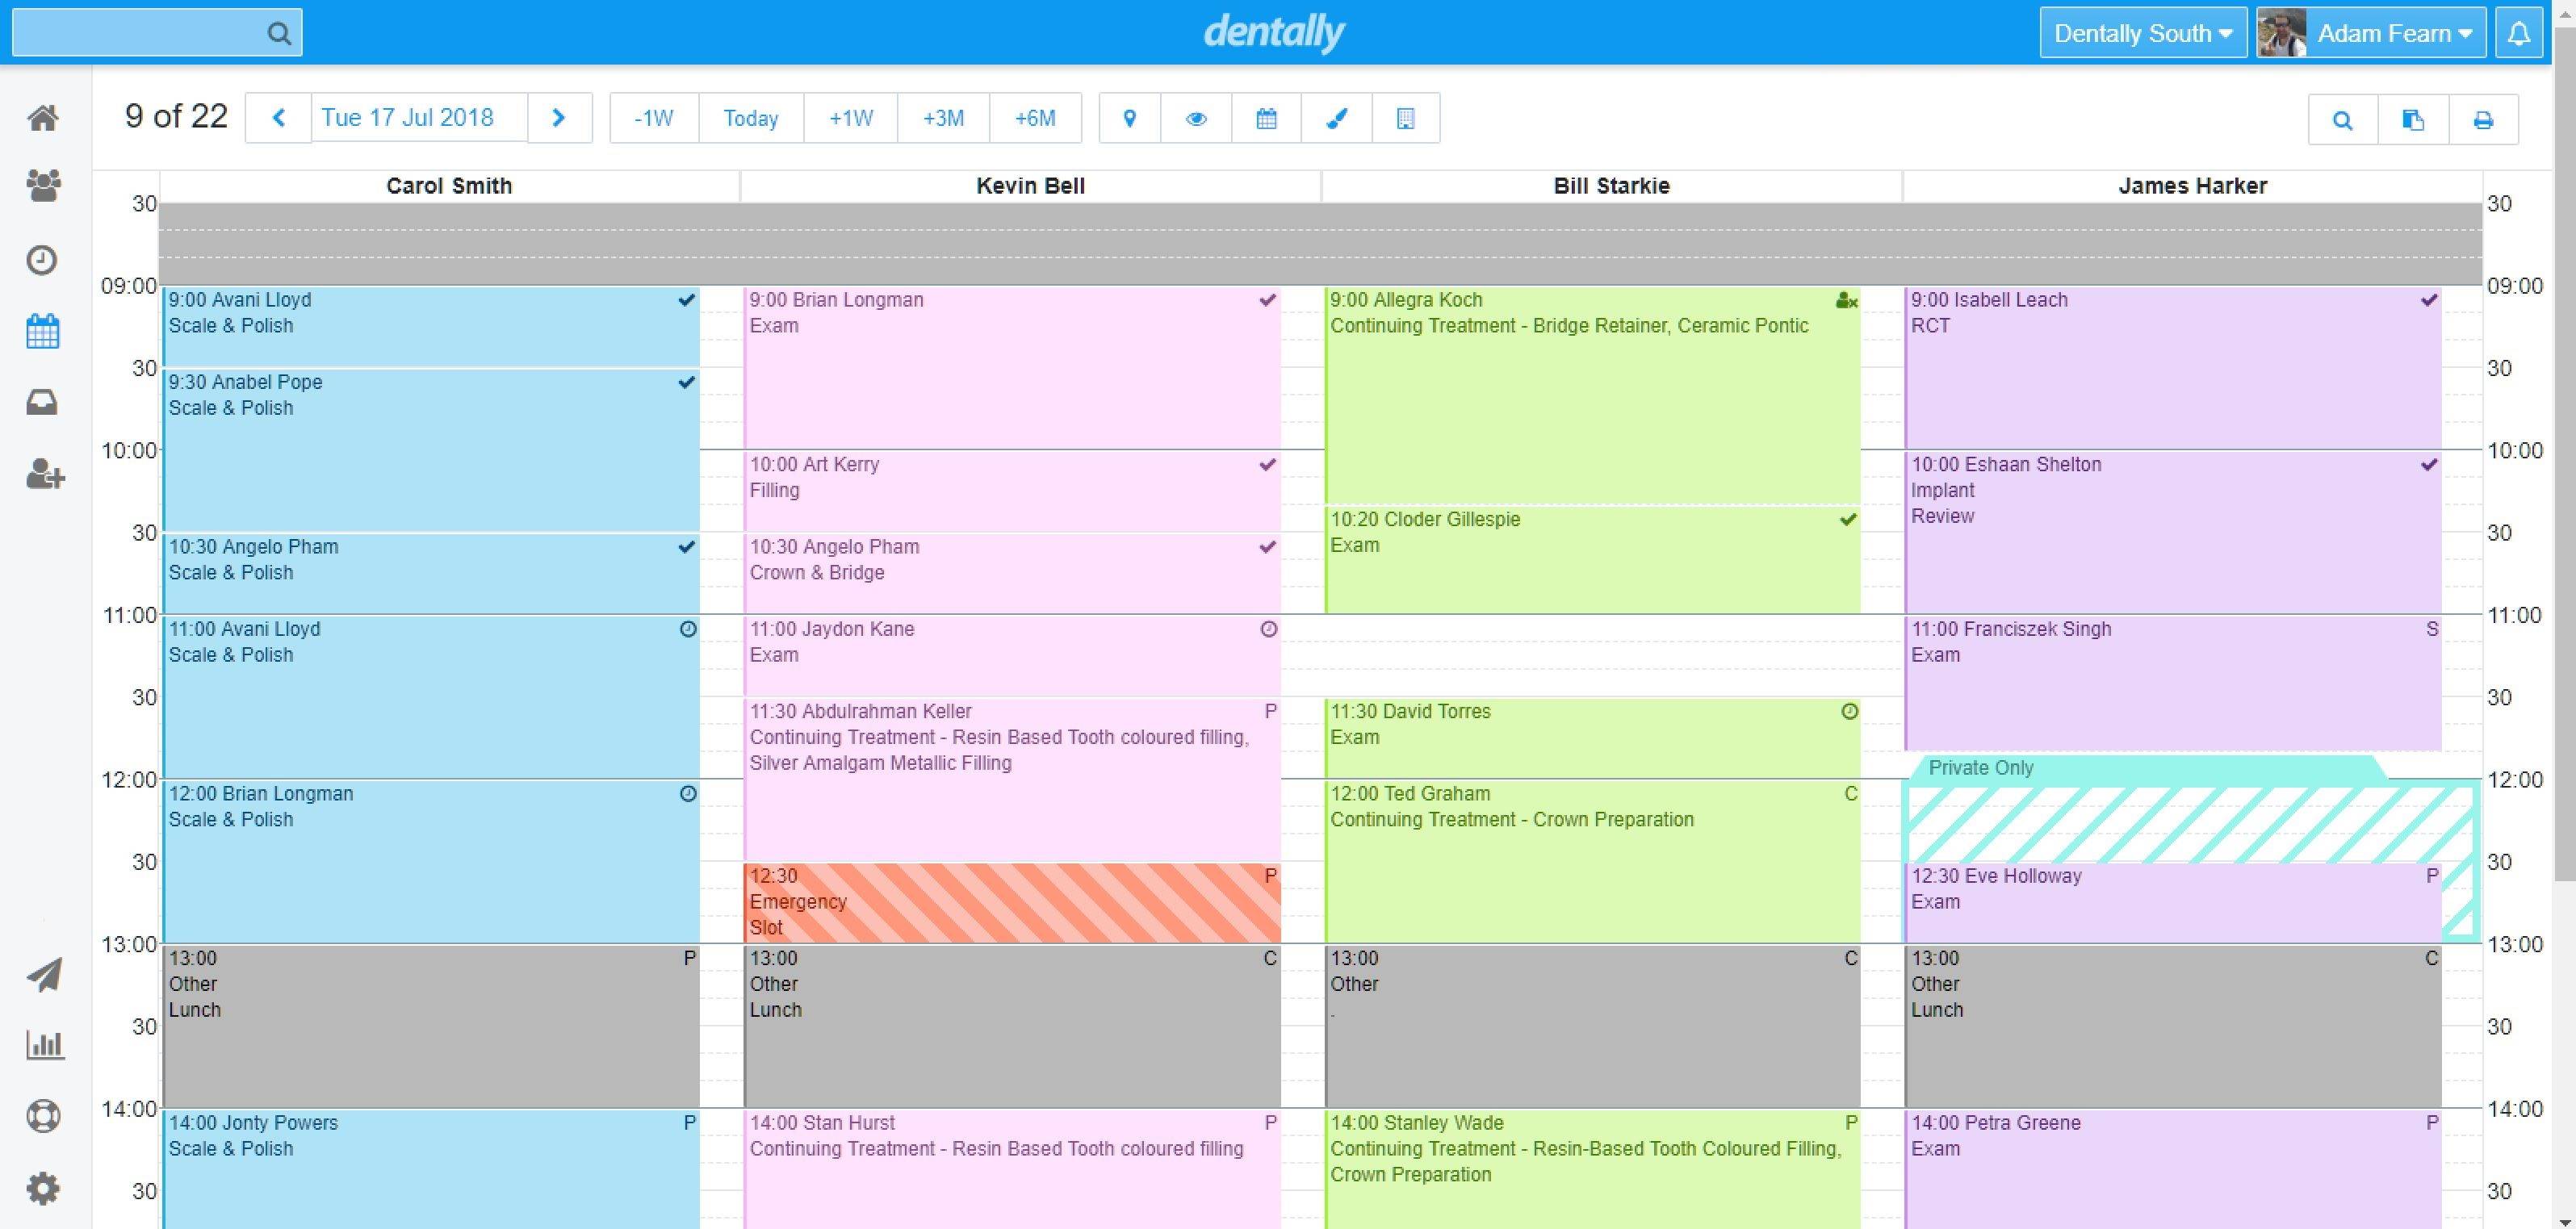Click the map pin location toolbar button
The height and width of the screenshot is (1229, 2576).
pos(1129,119)
